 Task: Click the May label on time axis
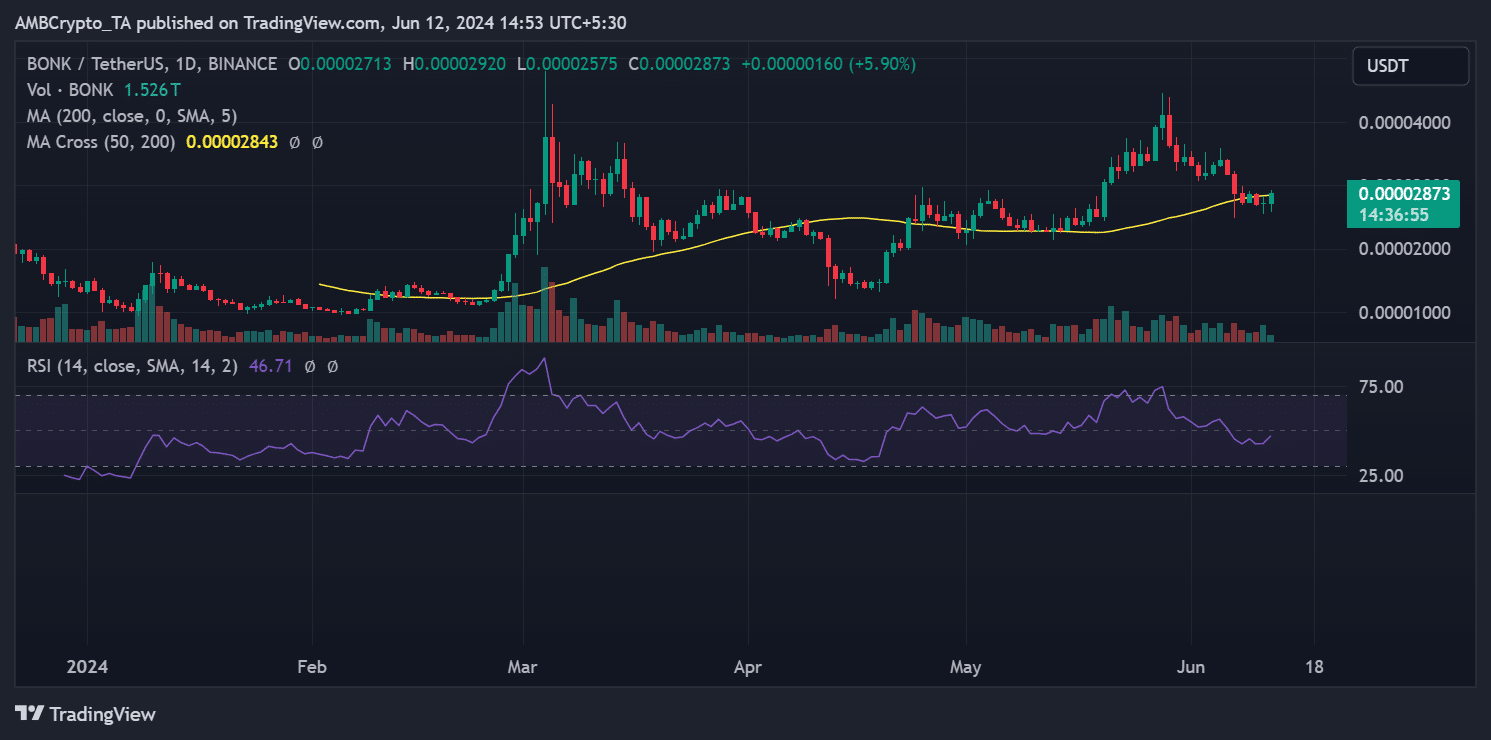965,667
